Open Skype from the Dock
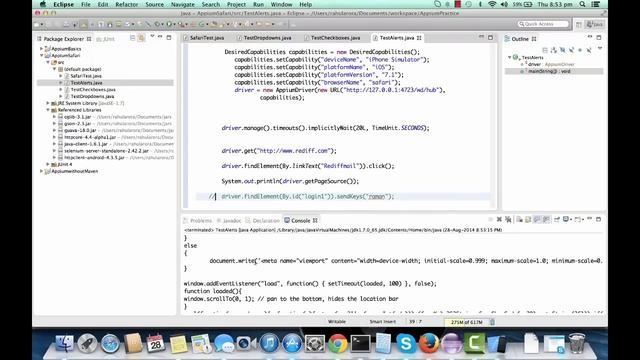Viewport: 640px width, 360px height. click(x=406, y=343)
